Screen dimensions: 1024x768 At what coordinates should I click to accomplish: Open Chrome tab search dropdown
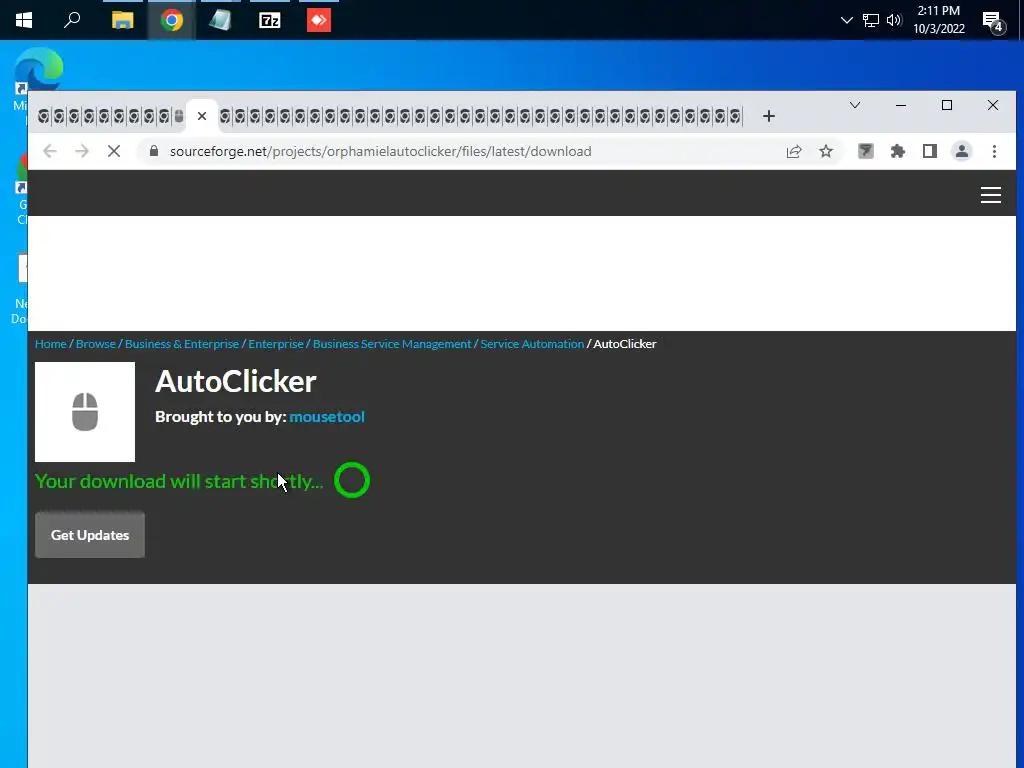[854, 105]
